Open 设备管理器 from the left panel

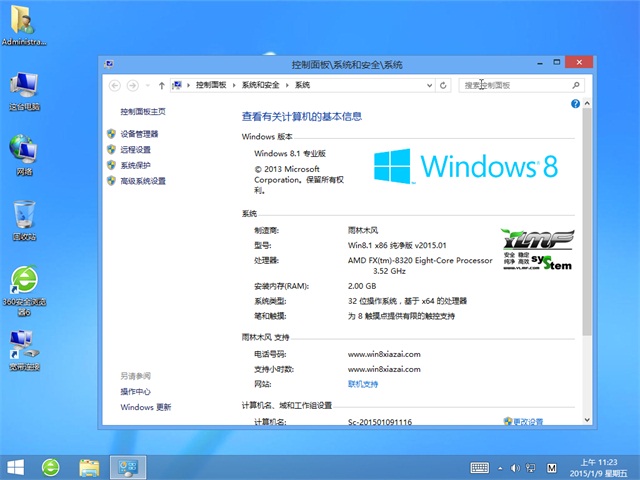[x=139, y=133]
